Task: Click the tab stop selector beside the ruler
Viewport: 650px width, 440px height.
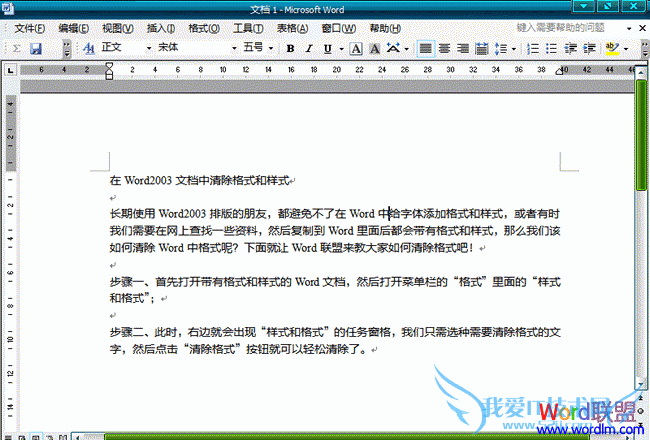Action: point(10,70)
